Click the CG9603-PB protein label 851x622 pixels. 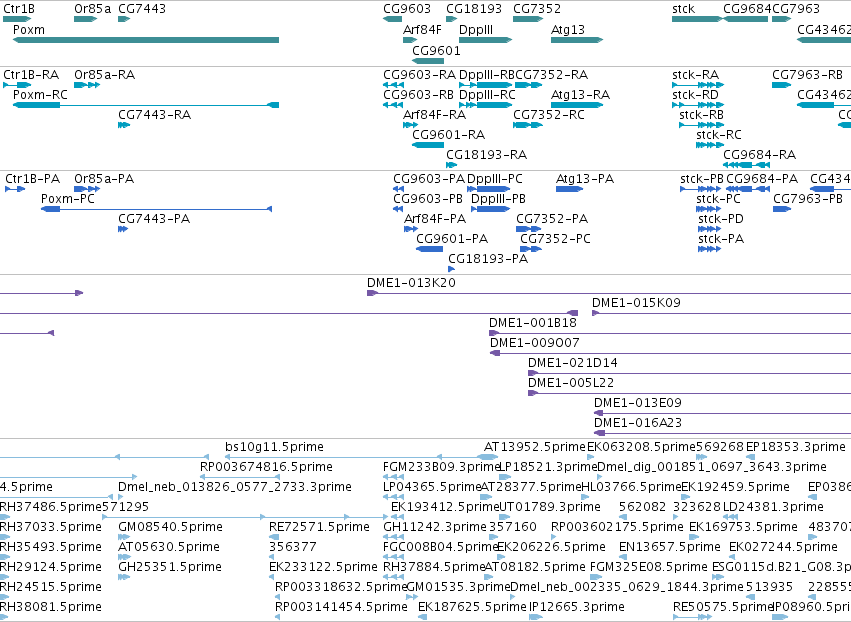tap(428, 199)
